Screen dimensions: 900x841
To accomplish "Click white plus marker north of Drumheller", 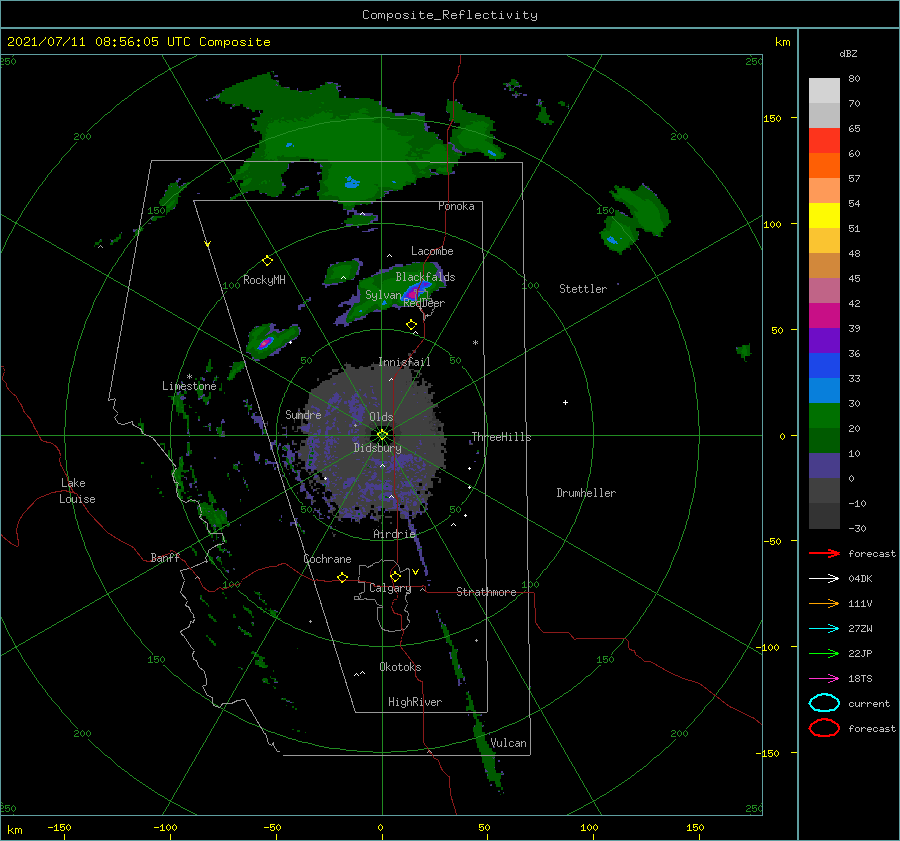I will click(565, 402).
